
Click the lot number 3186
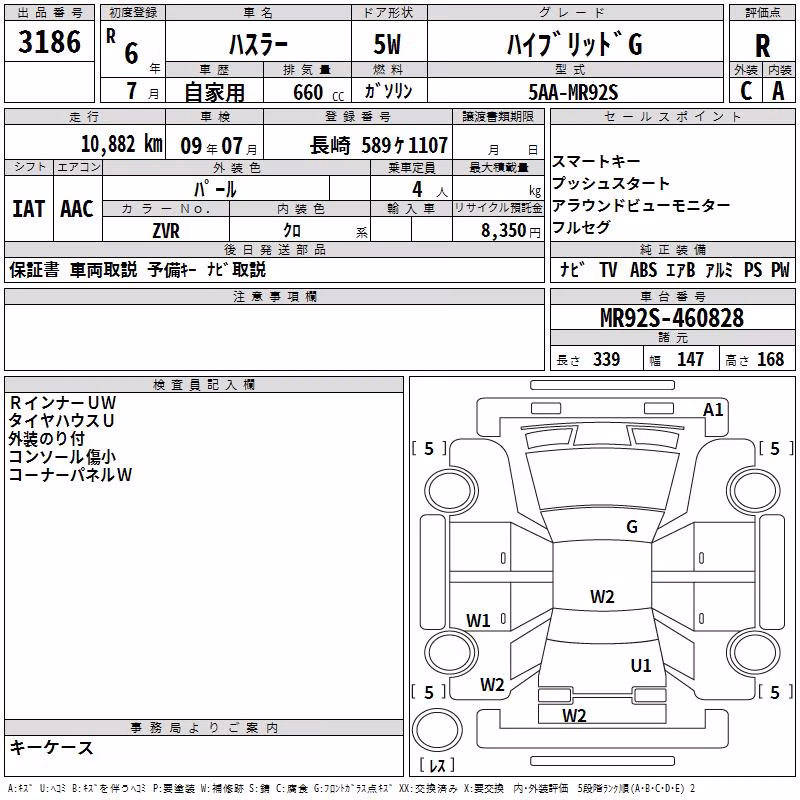[49, 42]
